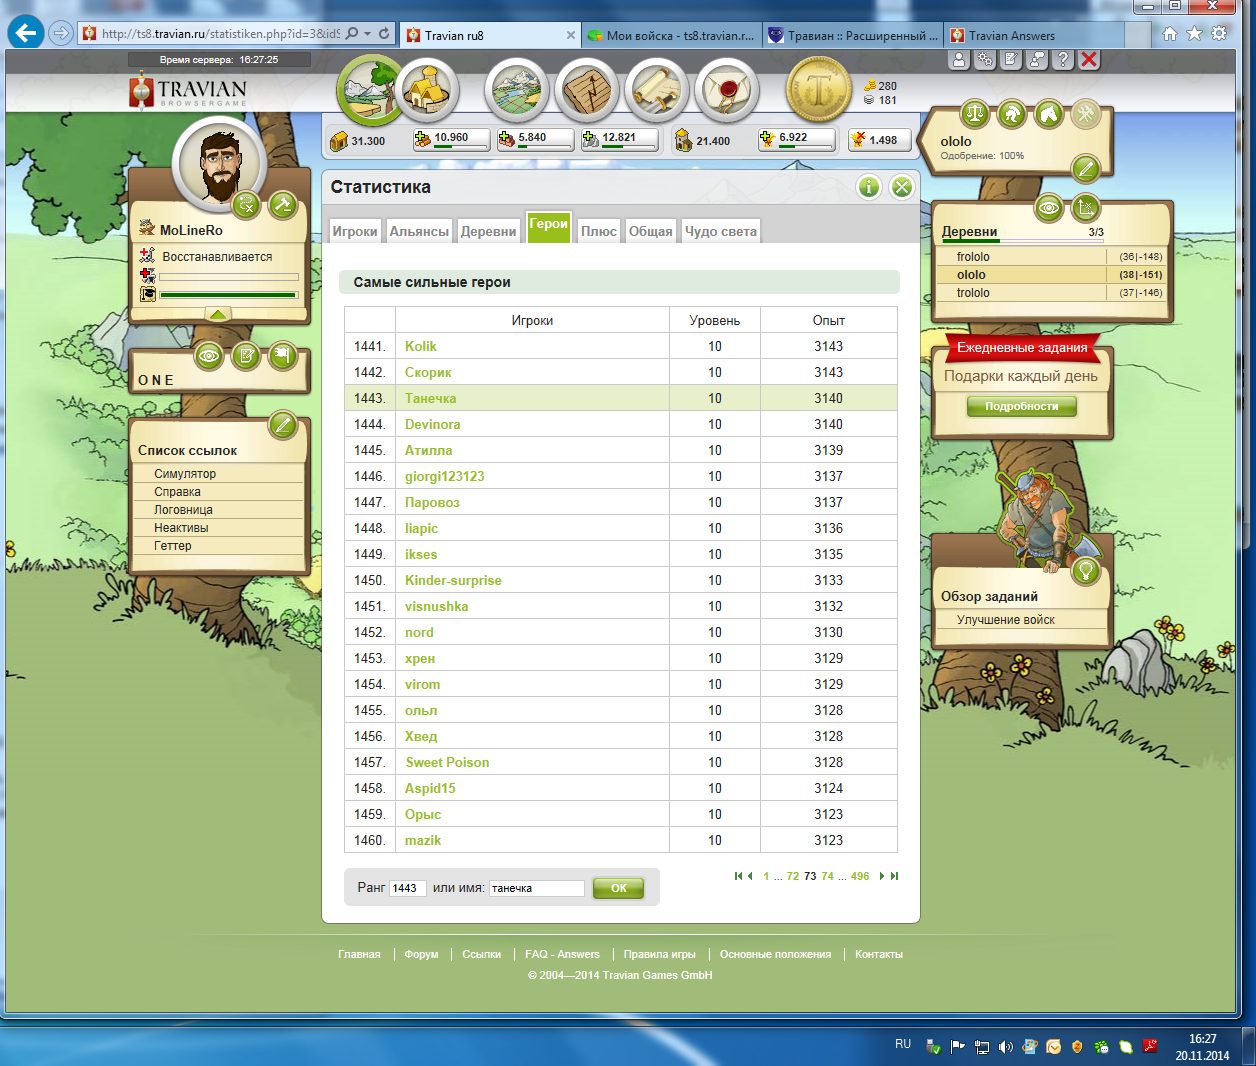Open the Форум footer link
This screenshot has width=1256, height=1066.
(422, 954)
